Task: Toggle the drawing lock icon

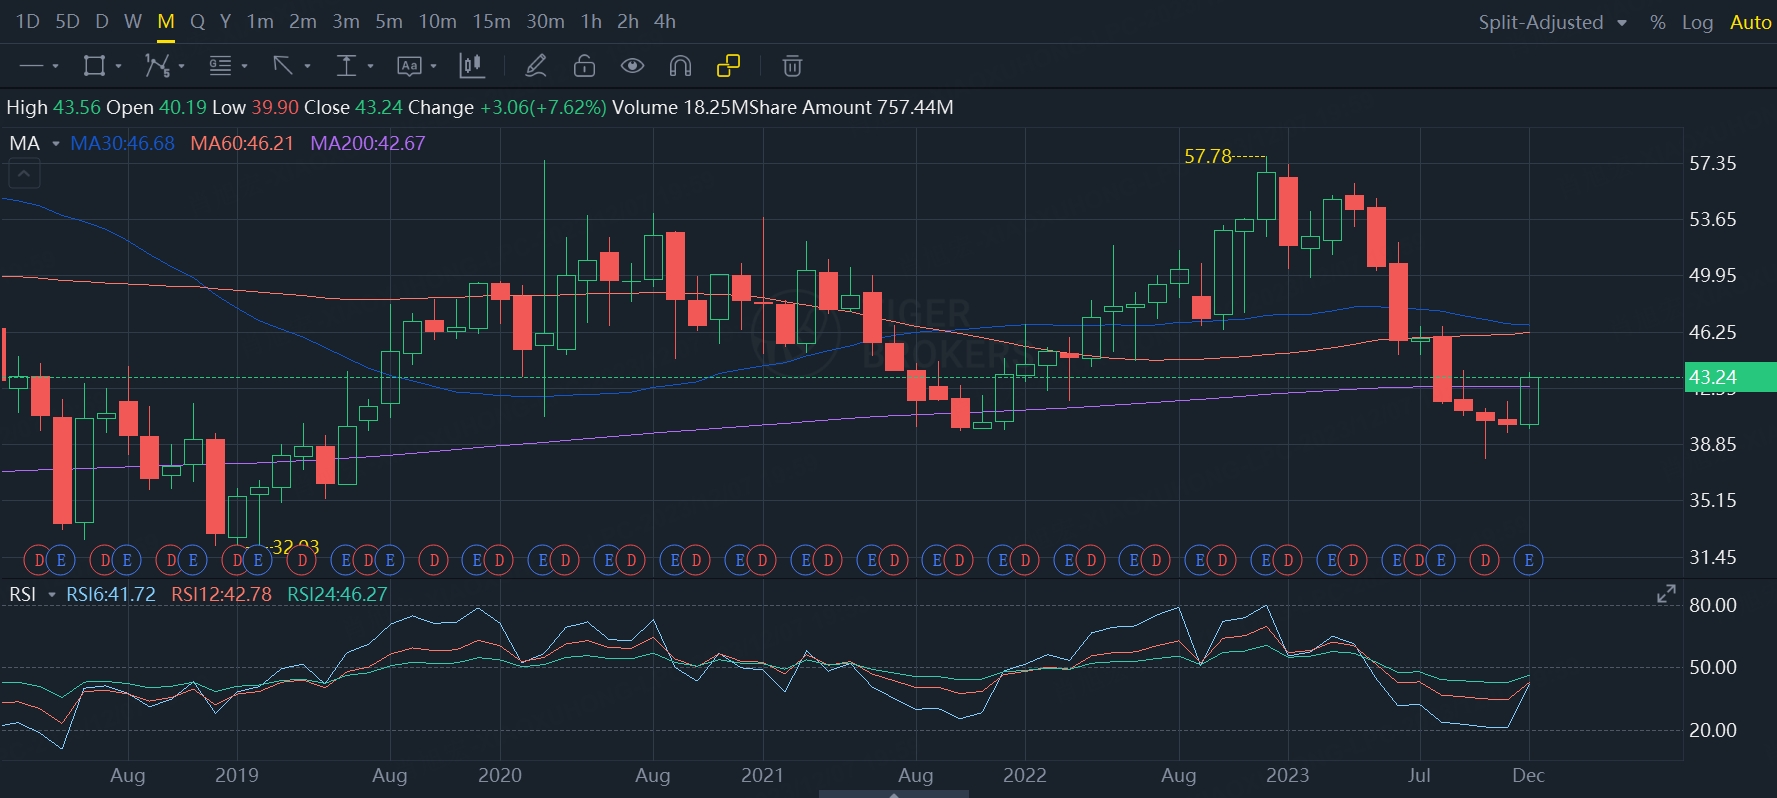Action: click(x=584, y=66)
